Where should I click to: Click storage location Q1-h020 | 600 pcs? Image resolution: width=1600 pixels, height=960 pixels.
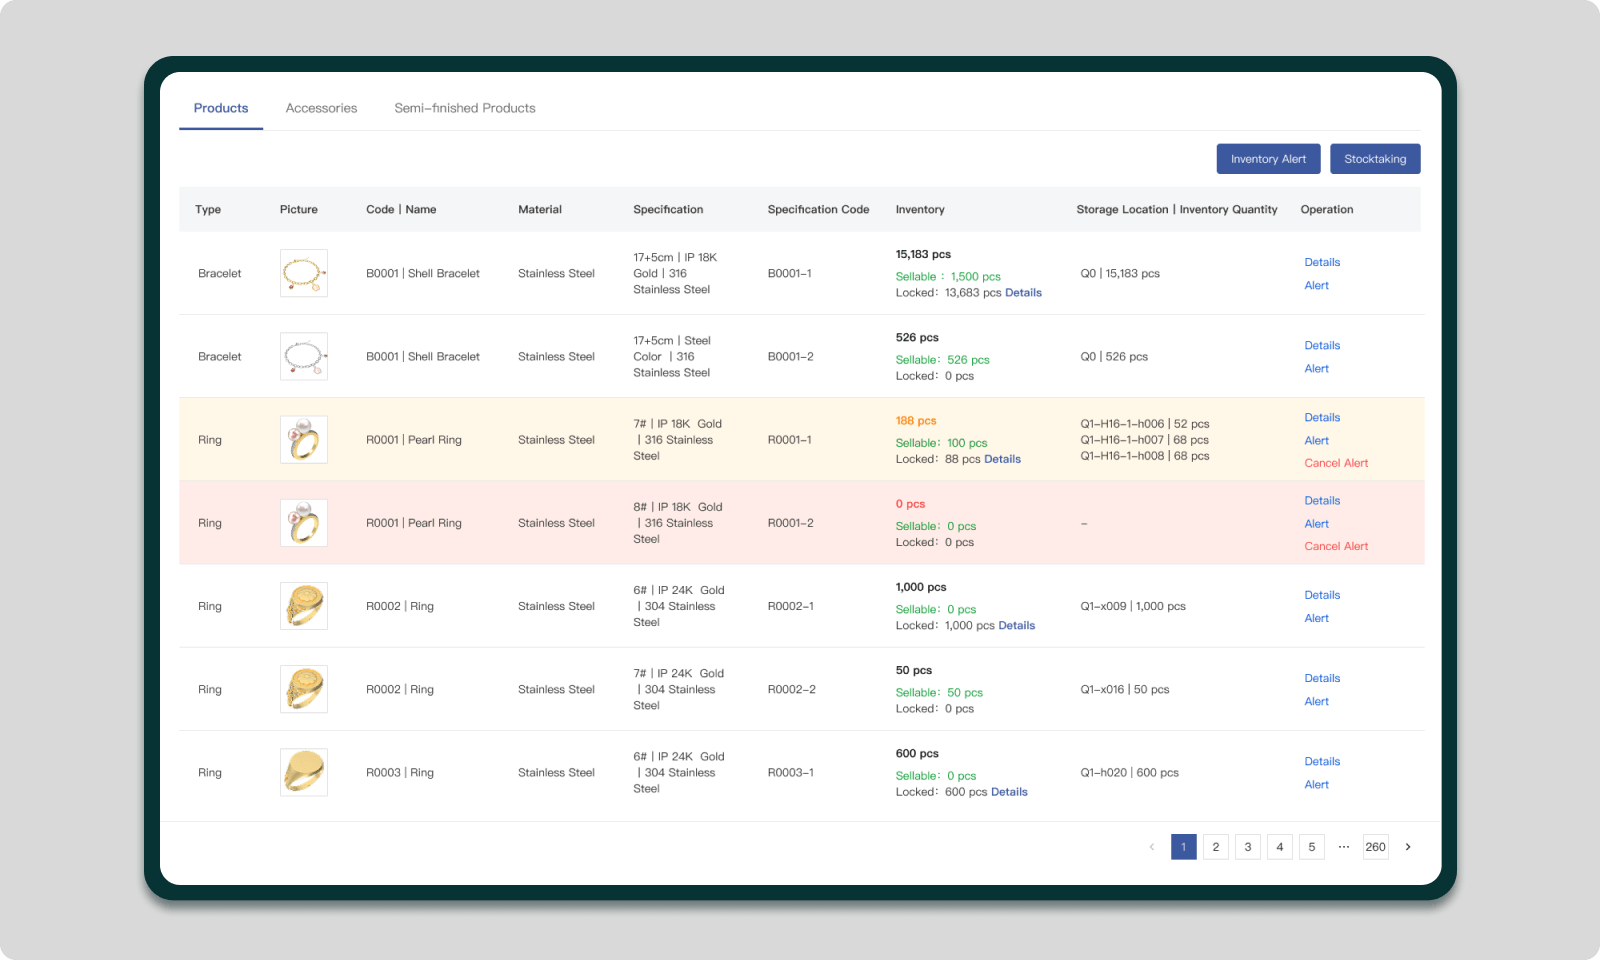click(x=1129, y=772)
